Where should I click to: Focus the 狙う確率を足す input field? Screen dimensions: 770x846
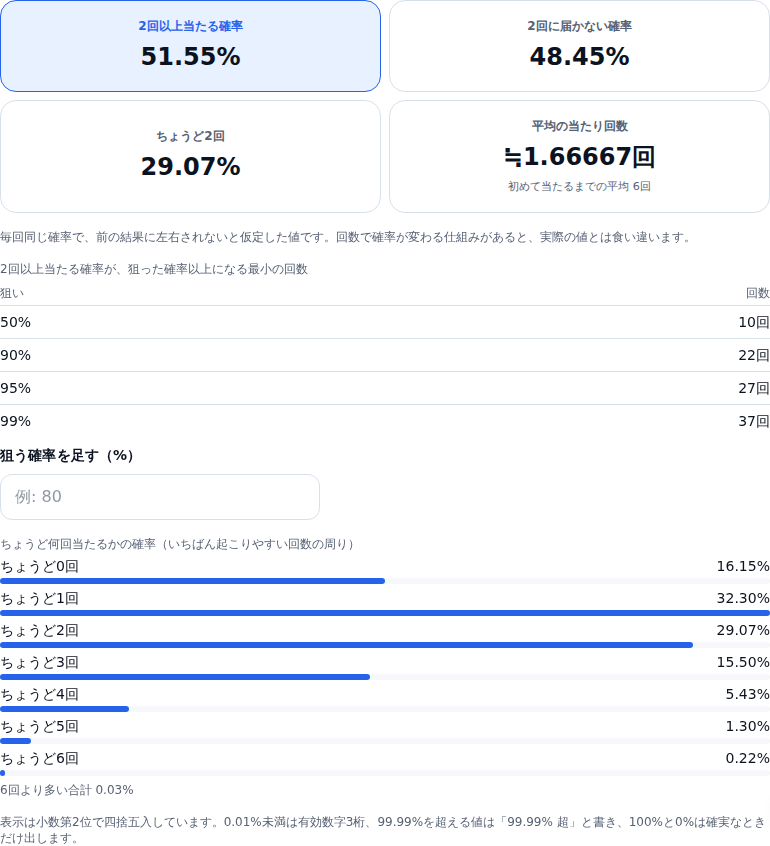coord(160,497)
